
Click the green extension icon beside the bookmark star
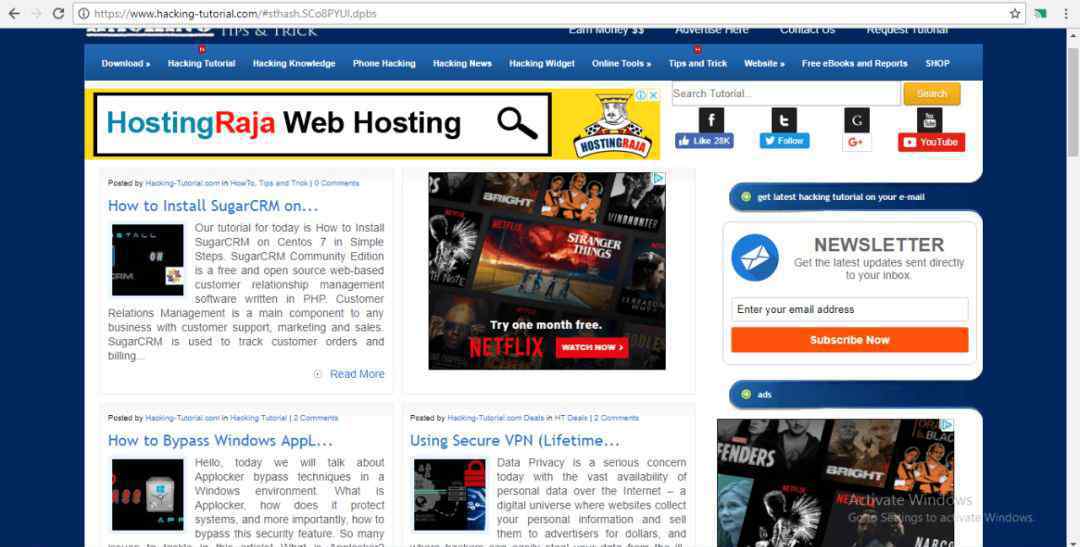[x=1041, y=13]
